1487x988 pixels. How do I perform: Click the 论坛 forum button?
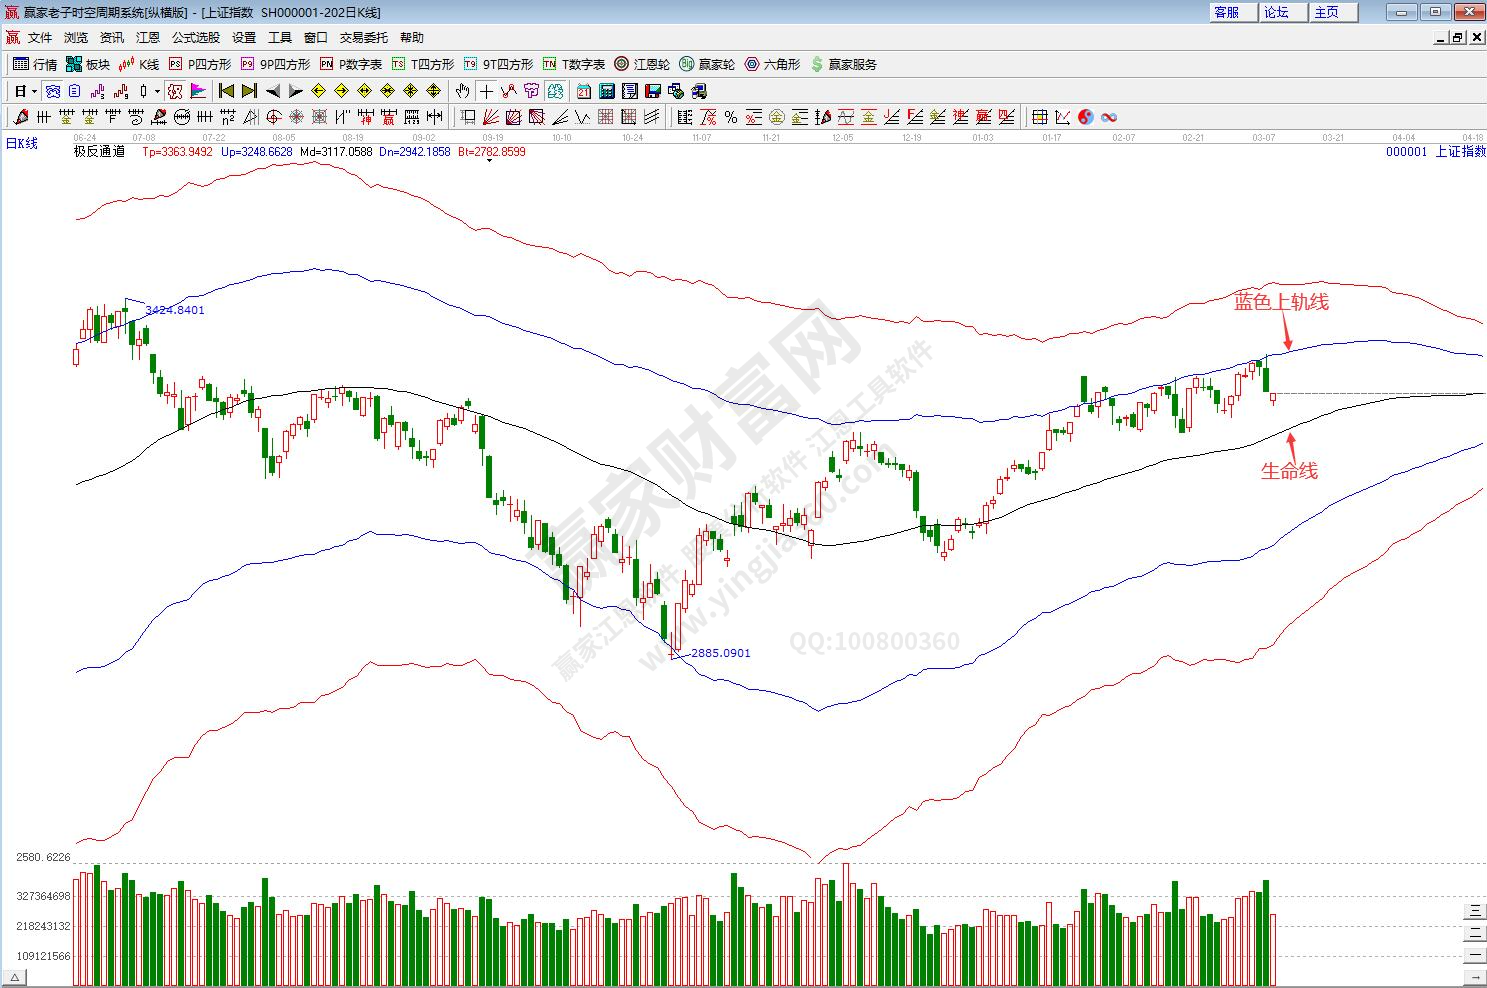[1277, 12]
